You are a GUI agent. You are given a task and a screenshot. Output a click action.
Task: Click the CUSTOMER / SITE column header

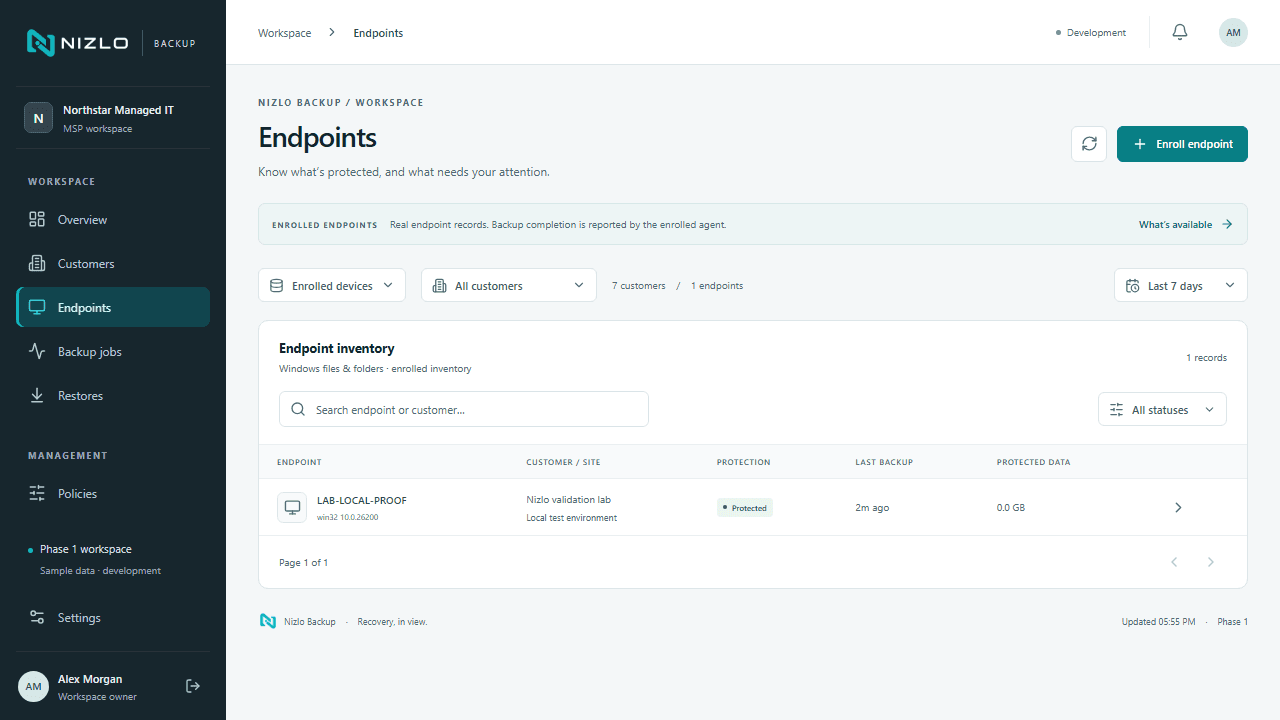point(563,462)
